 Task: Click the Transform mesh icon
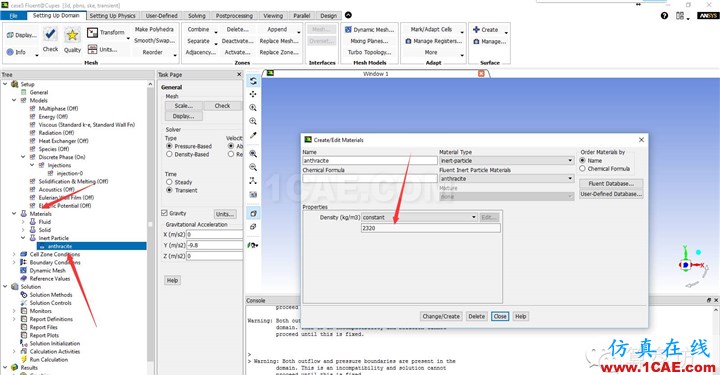(92, 32)
